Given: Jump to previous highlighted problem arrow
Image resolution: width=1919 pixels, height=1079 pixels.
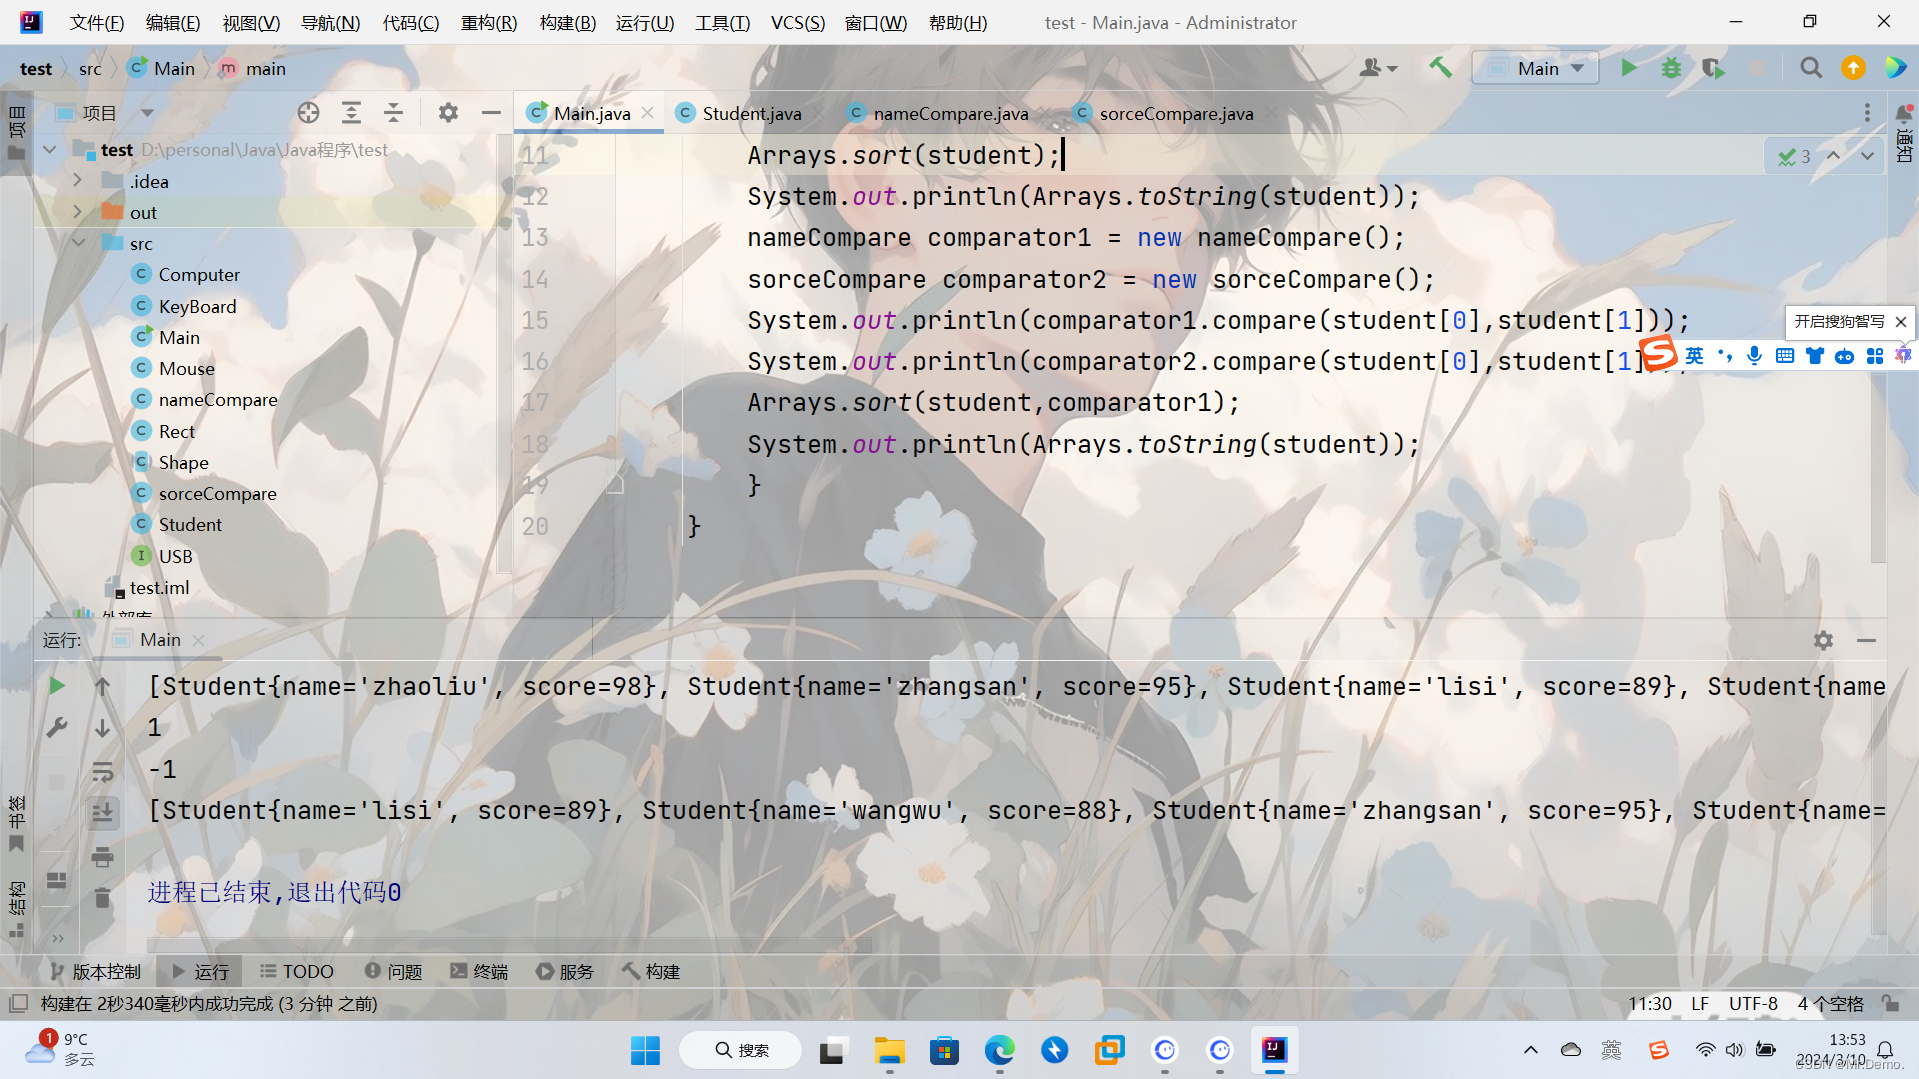Looking at the screenshot, I should (x=1833, y=156).
